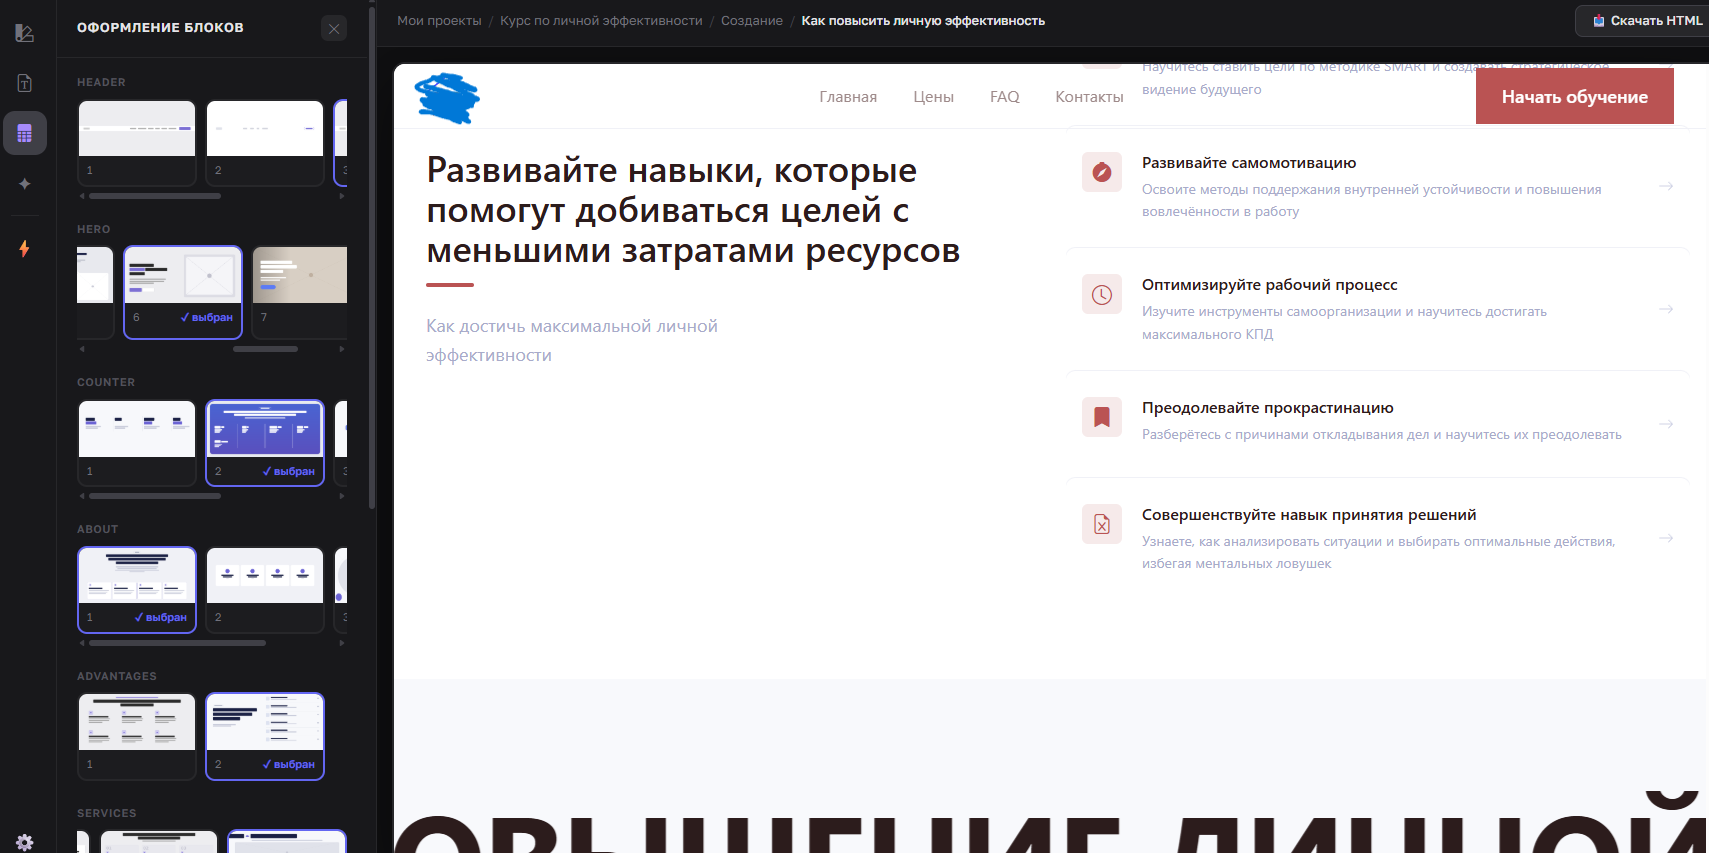
Task: Click the clock icon beside Оптимизируйте рабочий процесс
Action: (x=1102, y=295)
